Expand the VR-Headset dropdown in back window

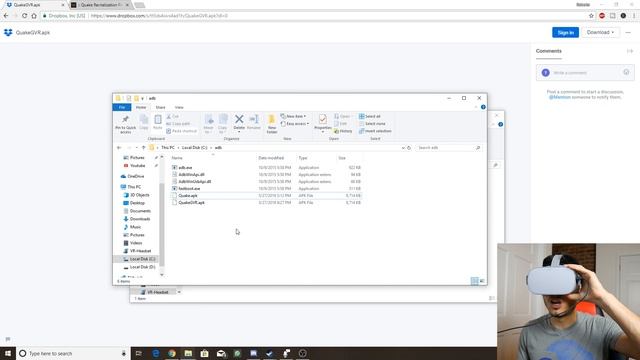click(x=179, y=292)
